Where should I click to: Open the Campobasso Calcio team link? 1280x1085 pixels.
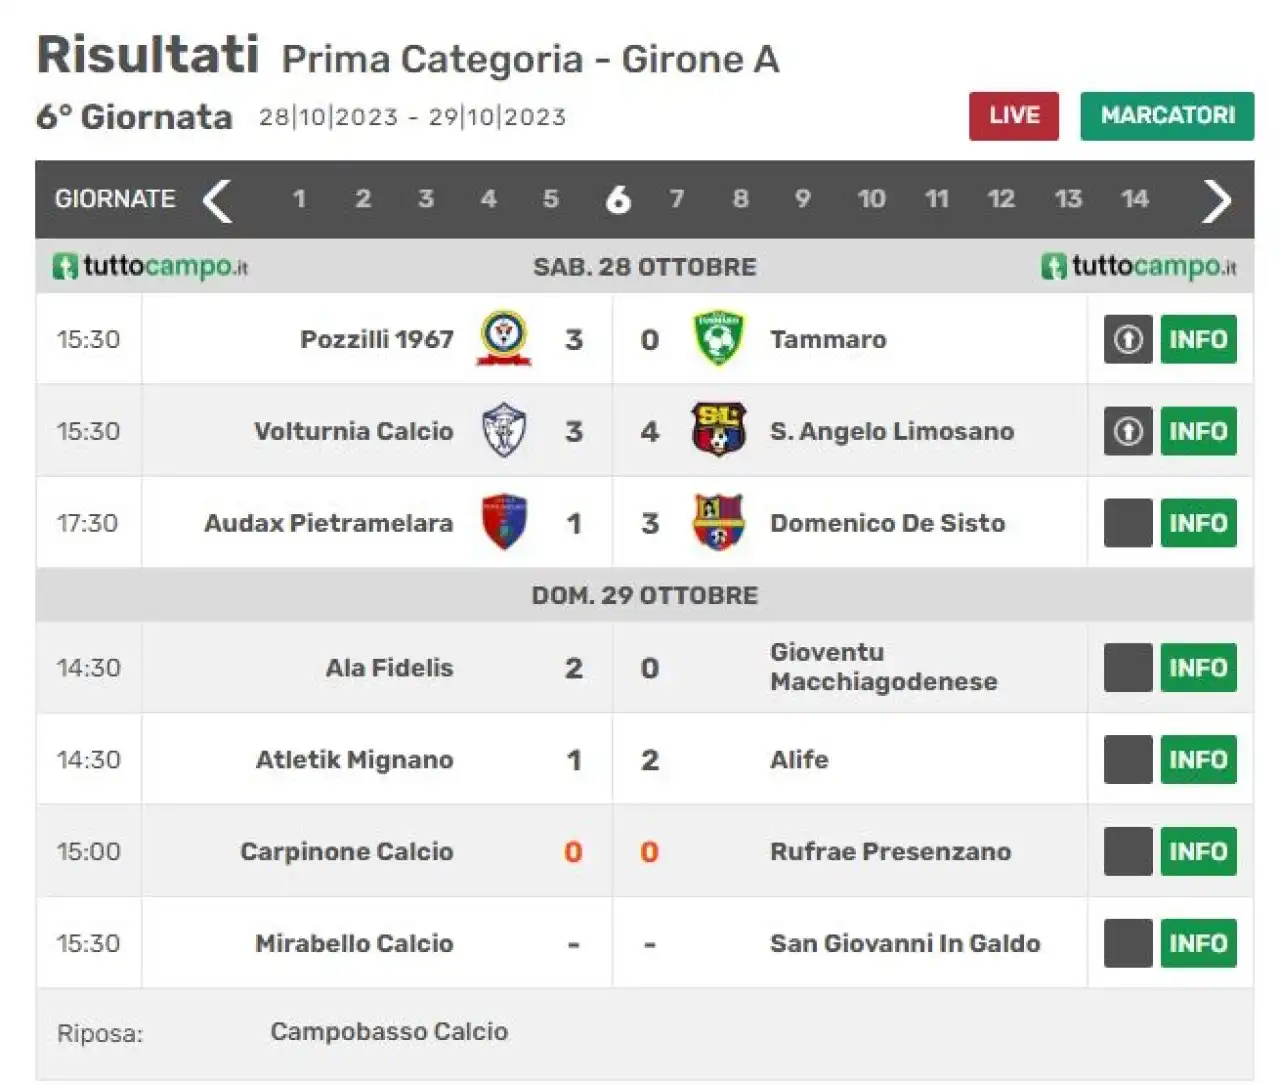(389, 1032)
